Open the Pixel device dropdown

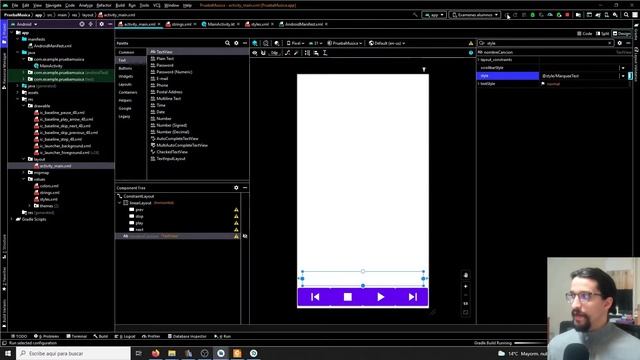click(296, 43)
